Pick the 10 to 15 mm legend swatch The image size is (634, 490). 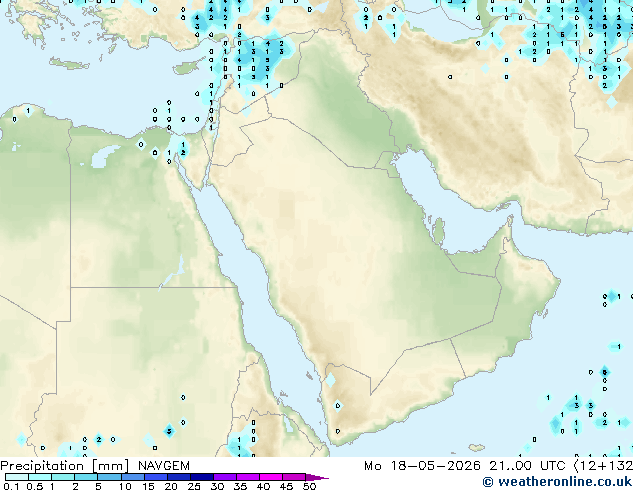tap(132, 477)
